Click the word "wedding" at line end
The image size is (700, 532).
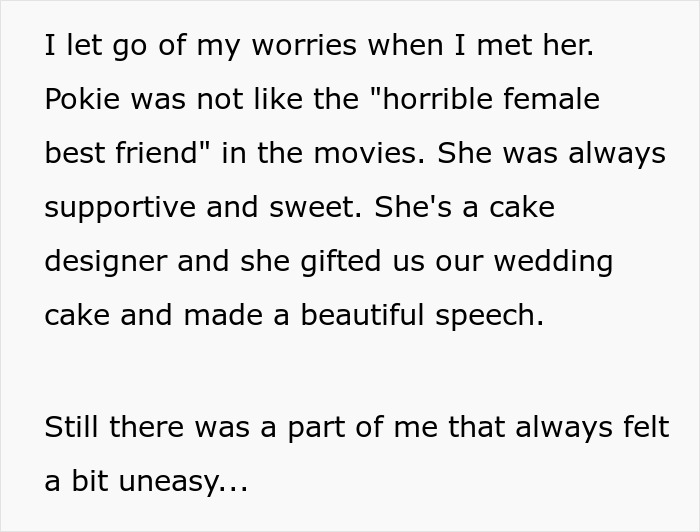click(x=555, y=262)
